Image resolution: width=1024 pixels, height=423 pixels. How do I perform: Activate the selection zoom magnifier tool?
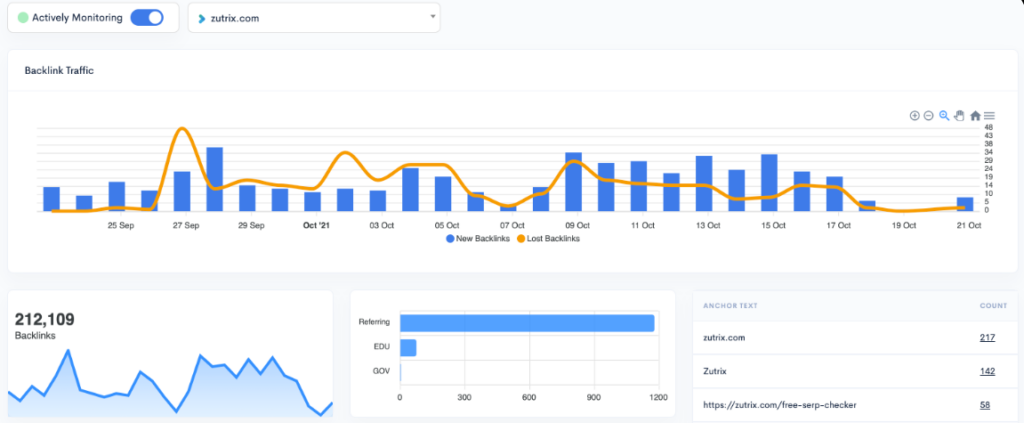tap(944, 116)
